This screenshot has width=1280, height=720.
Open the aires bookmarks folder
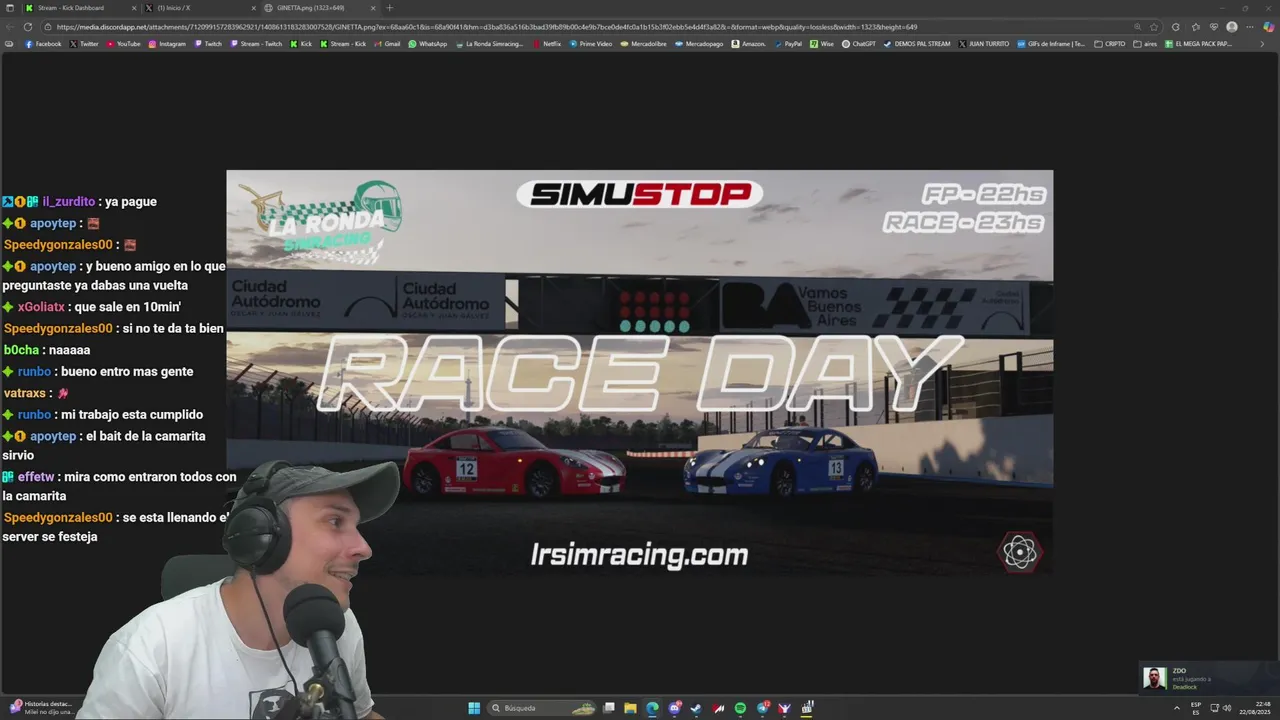tap(1145, 44)
